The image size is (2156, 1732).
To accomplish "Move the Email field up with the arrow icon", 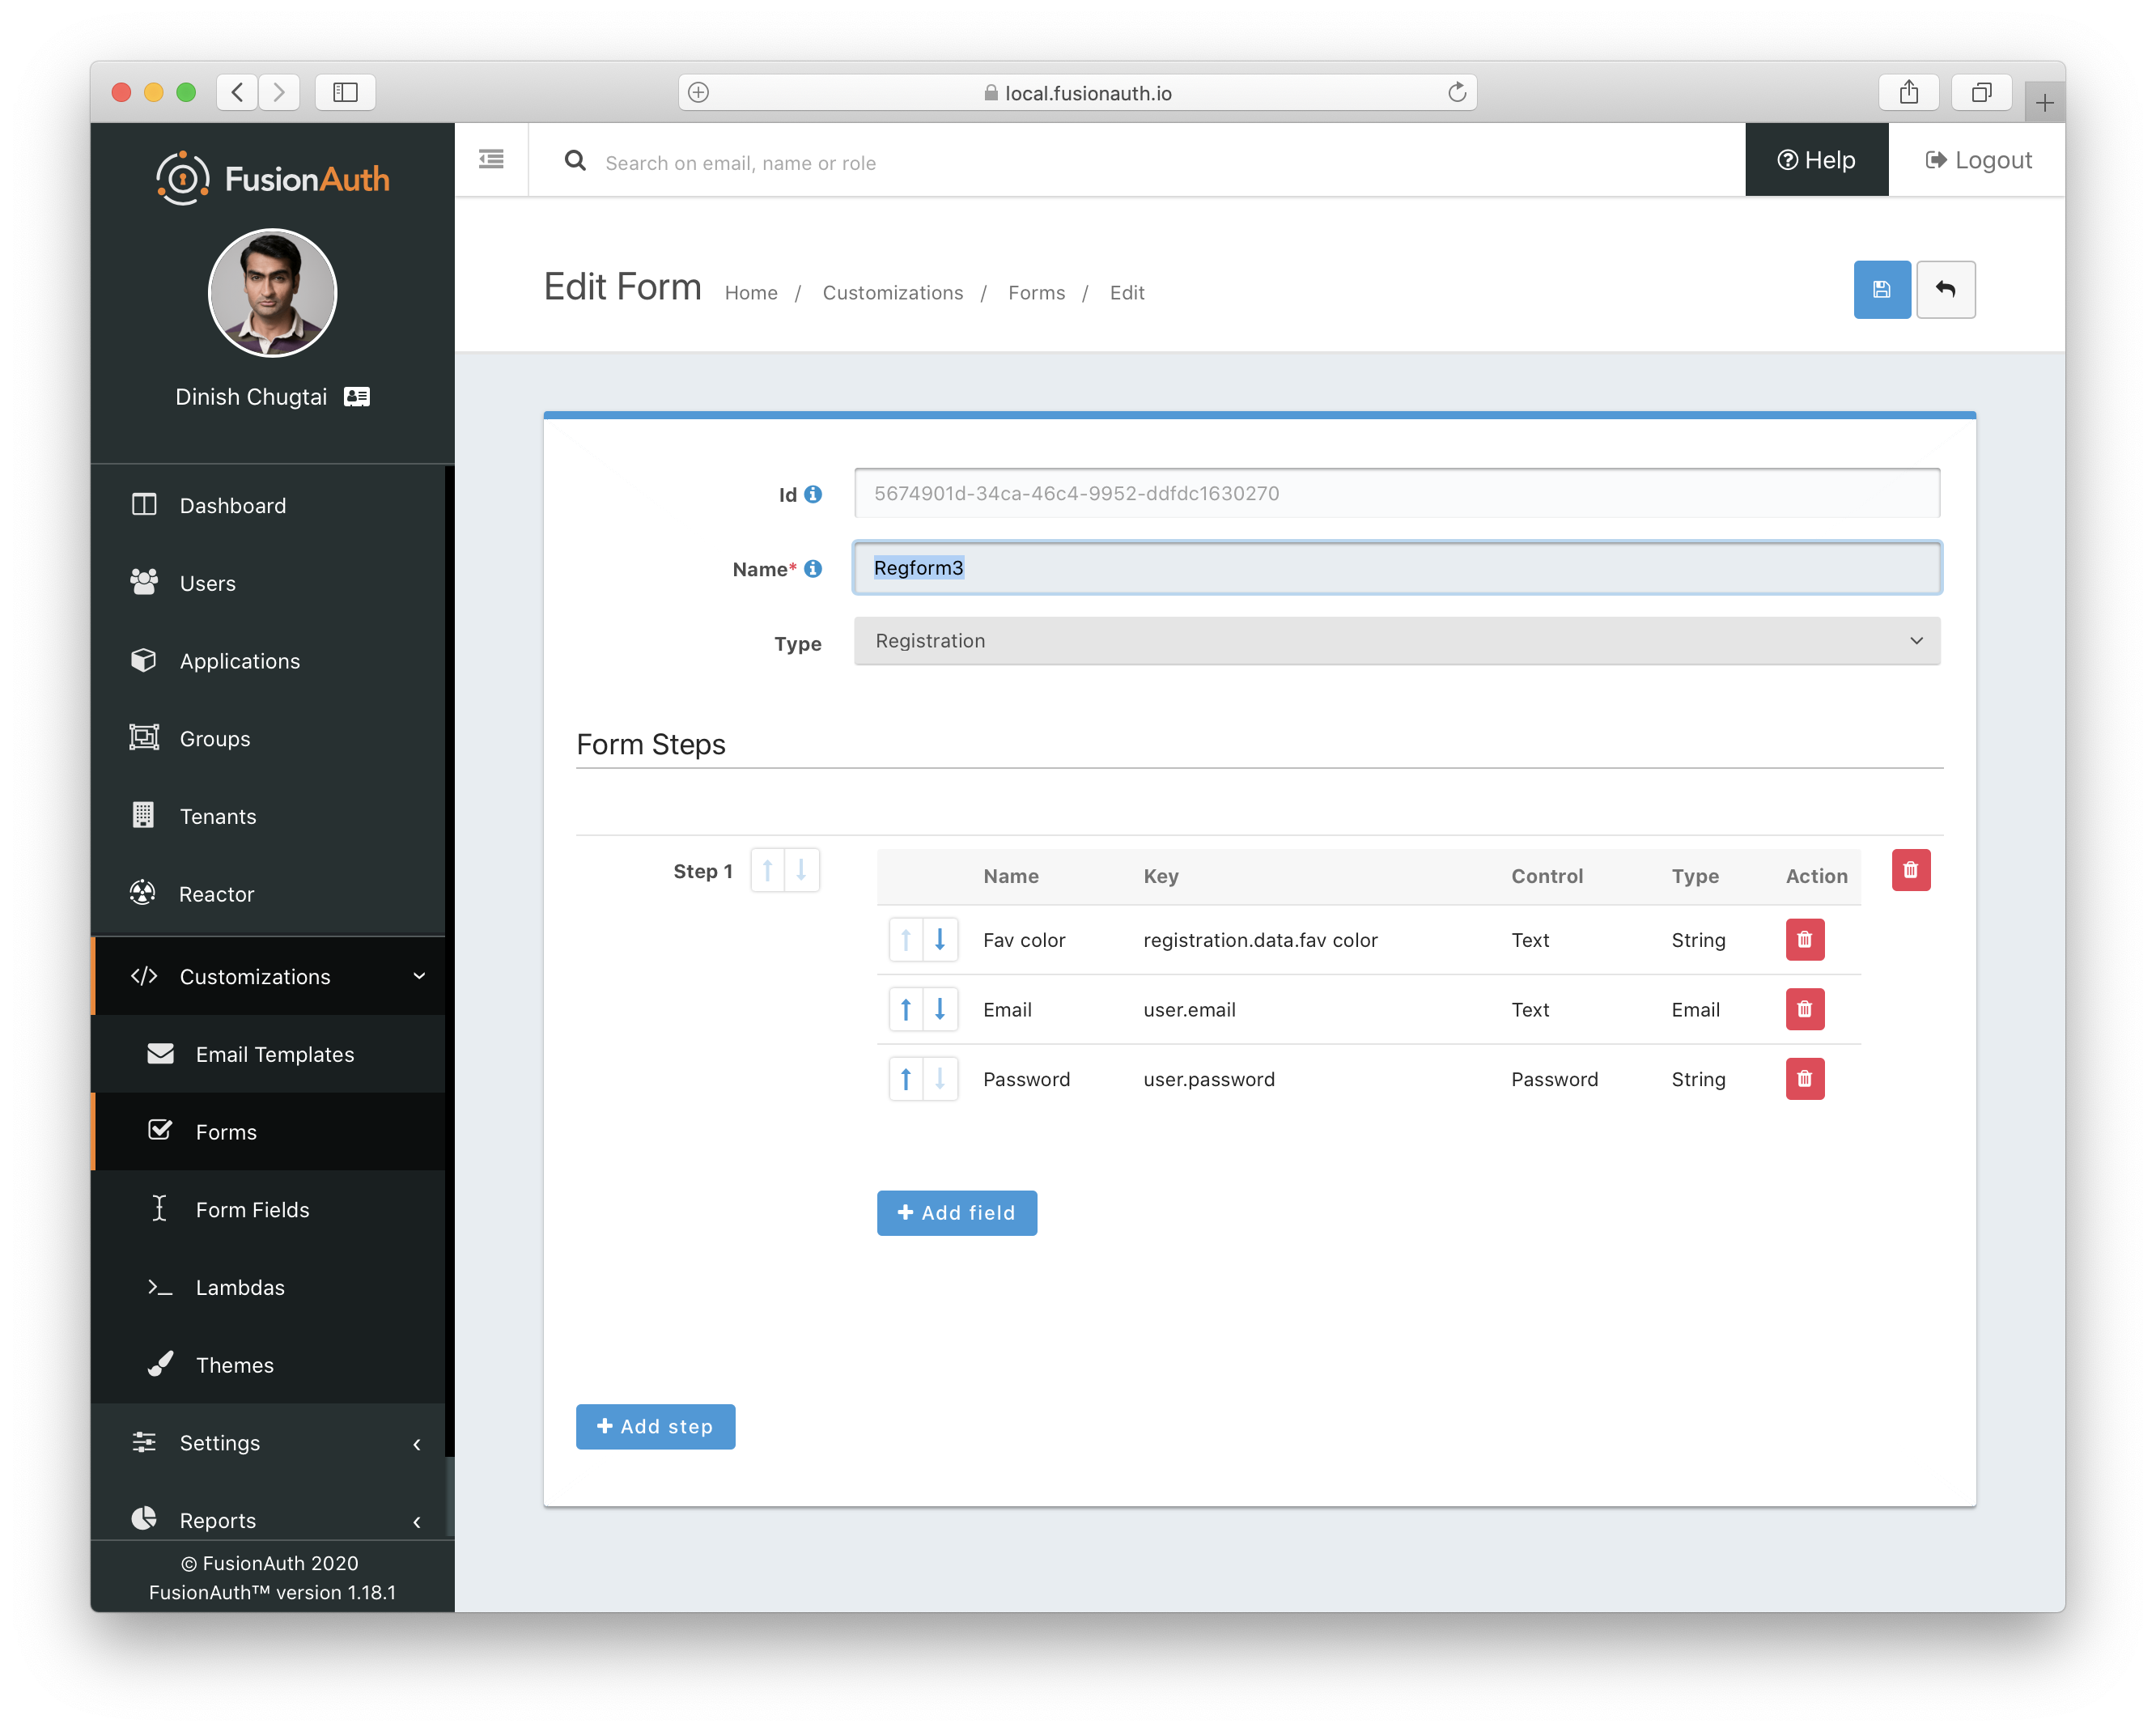I will click(x=906, y=1009).
